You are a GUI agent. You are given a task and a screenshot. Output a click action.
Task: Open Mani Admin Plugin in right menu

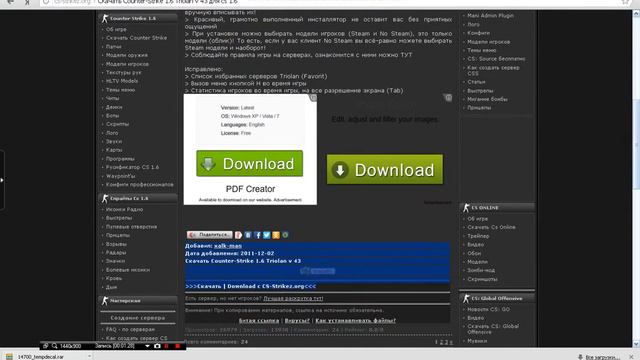tap(490, 16)
